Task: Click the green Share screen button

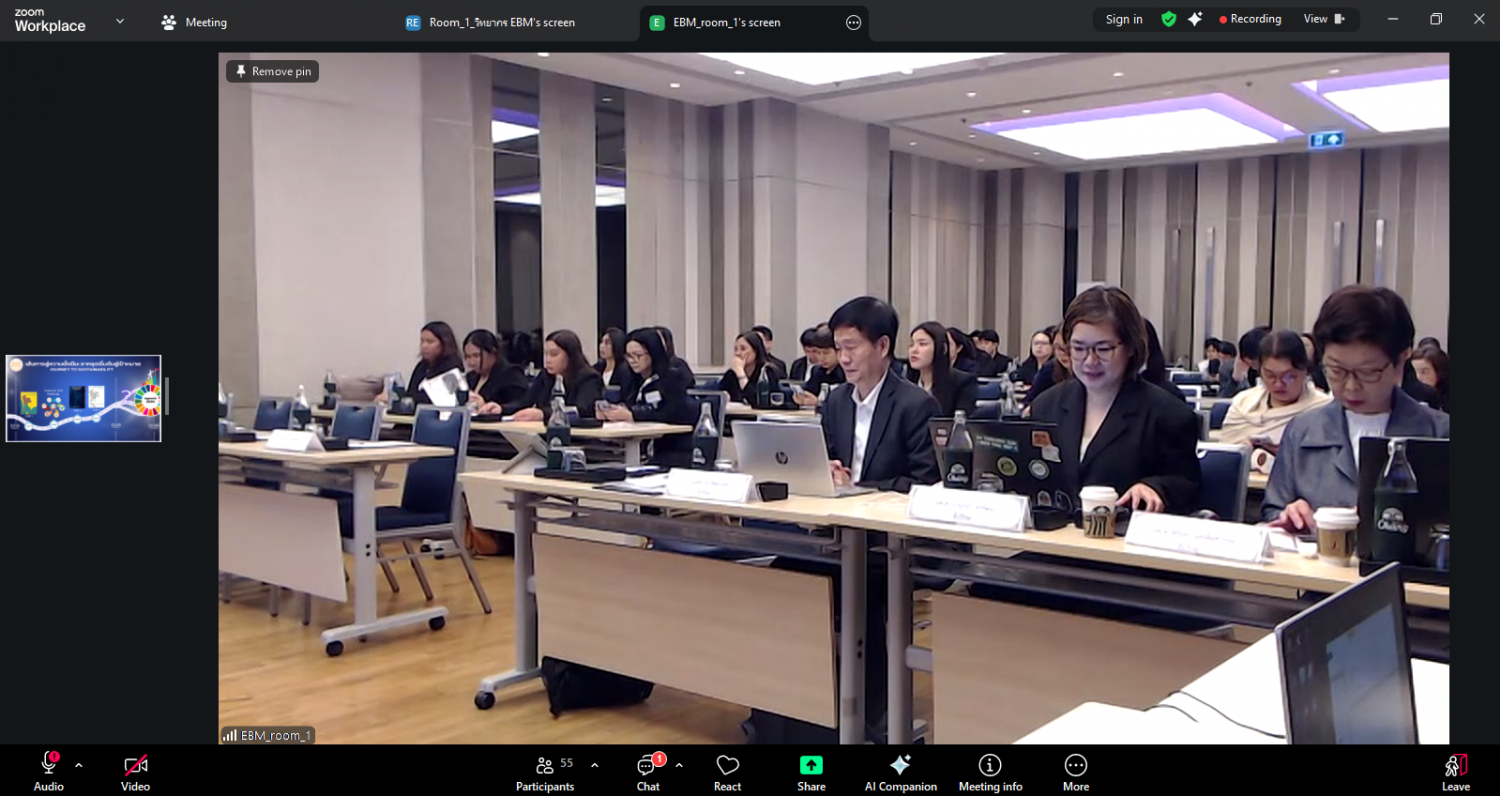Action: point(811,769)
